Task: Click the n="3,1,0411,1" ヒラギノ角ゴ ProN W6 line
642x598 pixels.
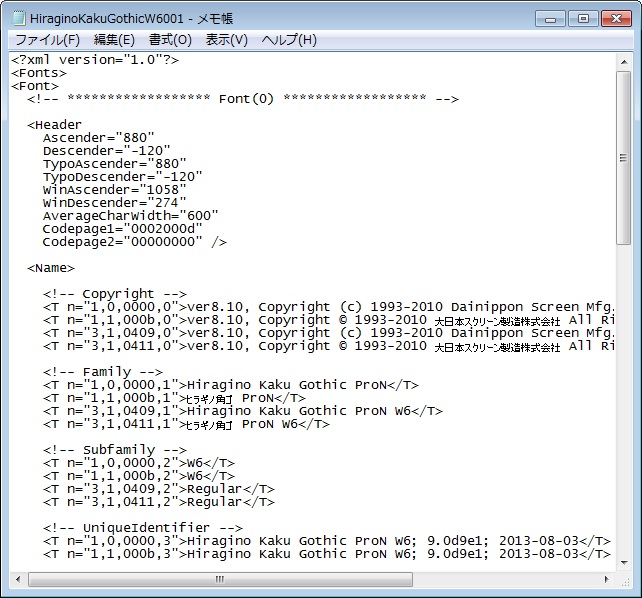Action: click(186, 424)
